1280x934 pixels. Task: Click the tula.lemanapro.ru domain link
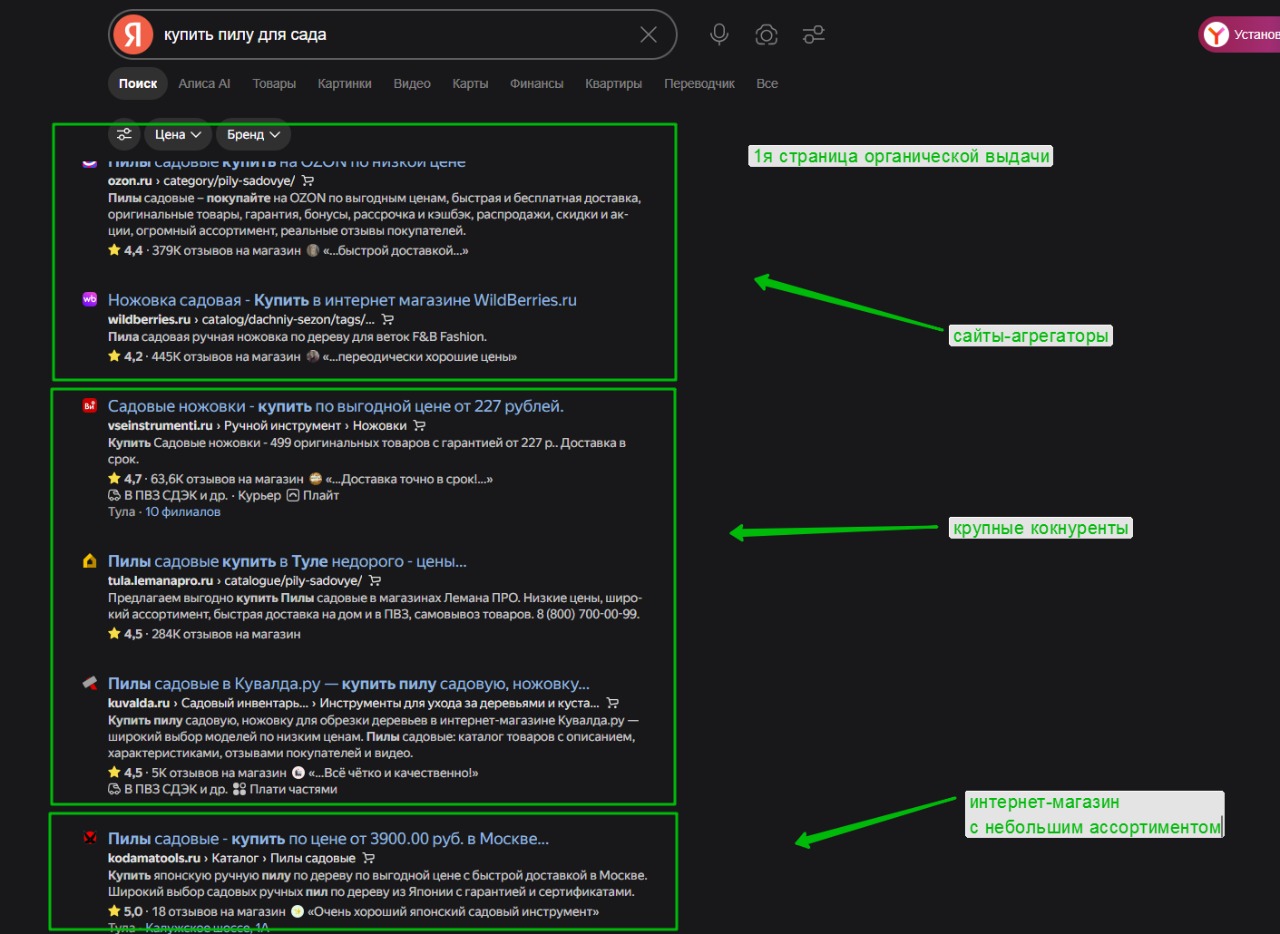(x=160, y=581)
